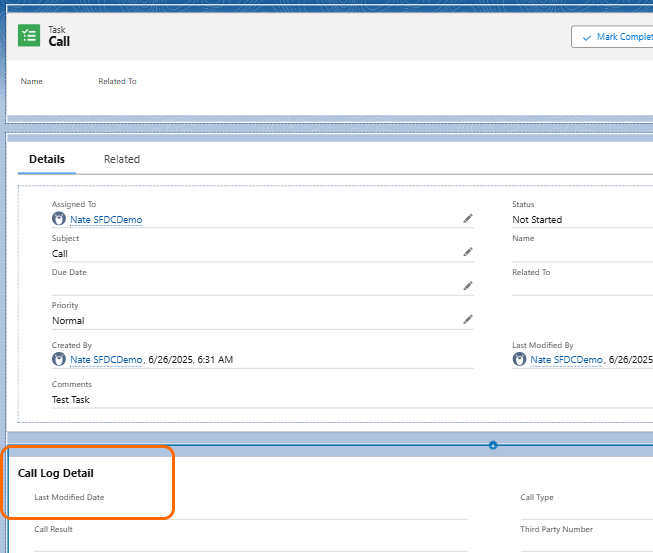Open the Related tab
Viewport: 653px width, 553px height.
[x=122, y=159]
